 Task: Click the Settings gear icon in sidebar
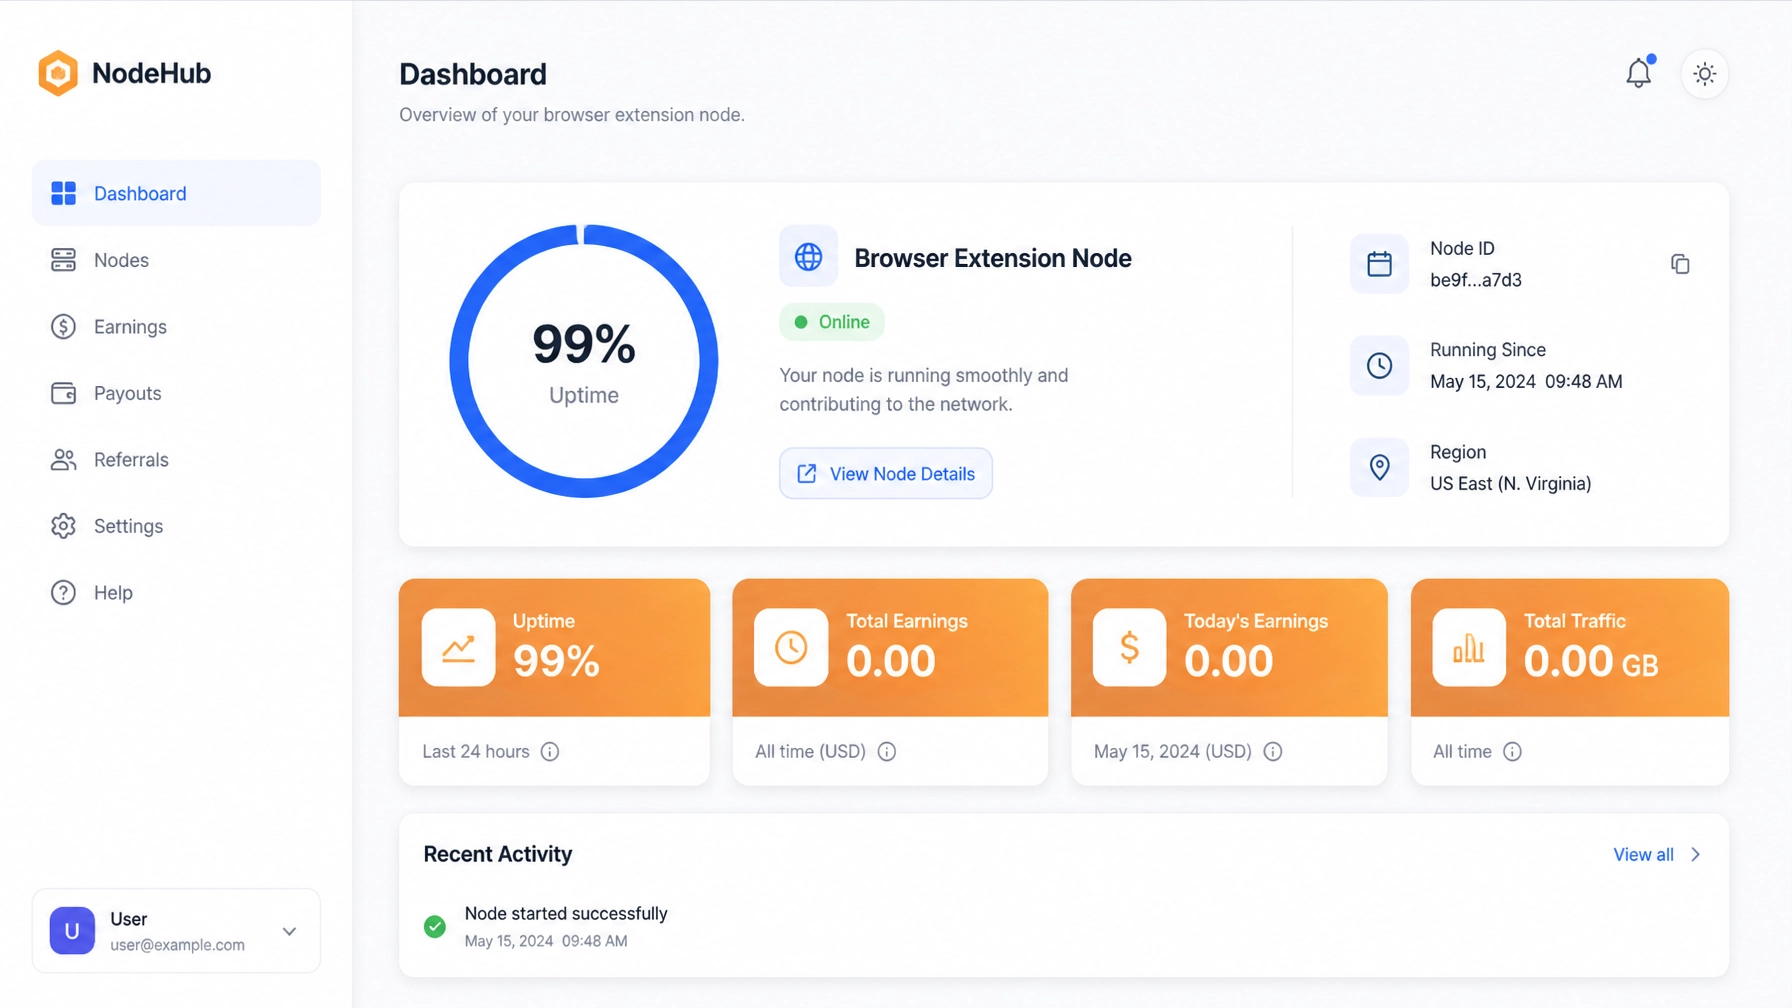tap(63, 526)
